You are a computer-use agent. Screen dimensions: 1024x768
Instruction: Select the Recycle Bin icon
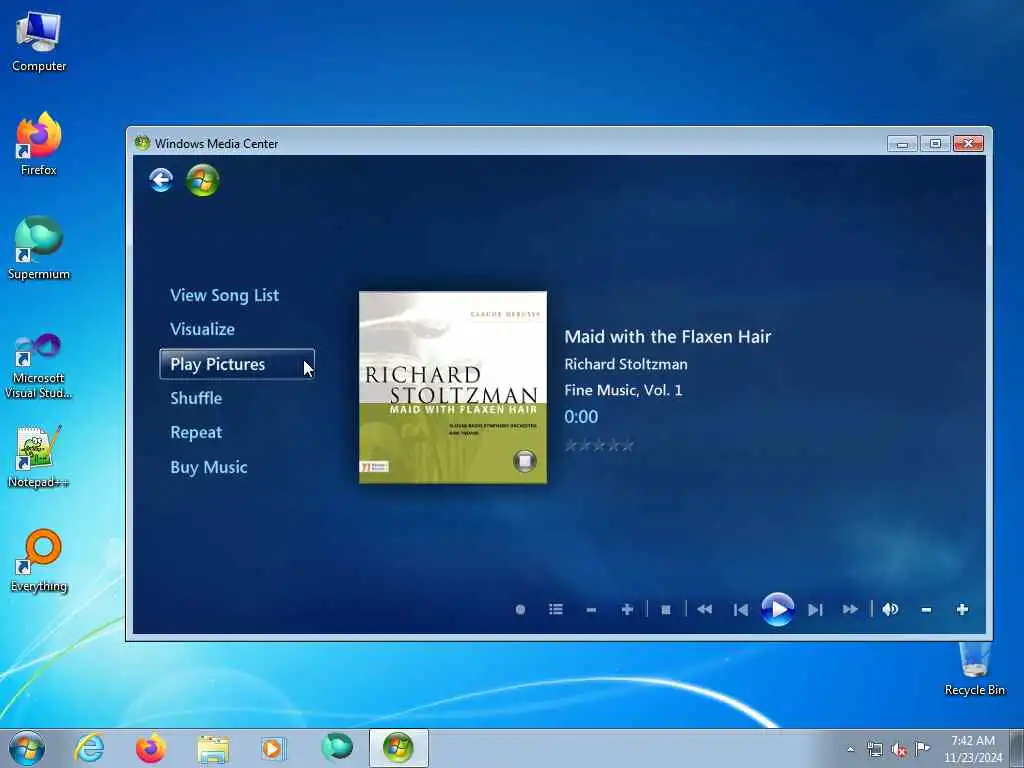pos(974,669)
